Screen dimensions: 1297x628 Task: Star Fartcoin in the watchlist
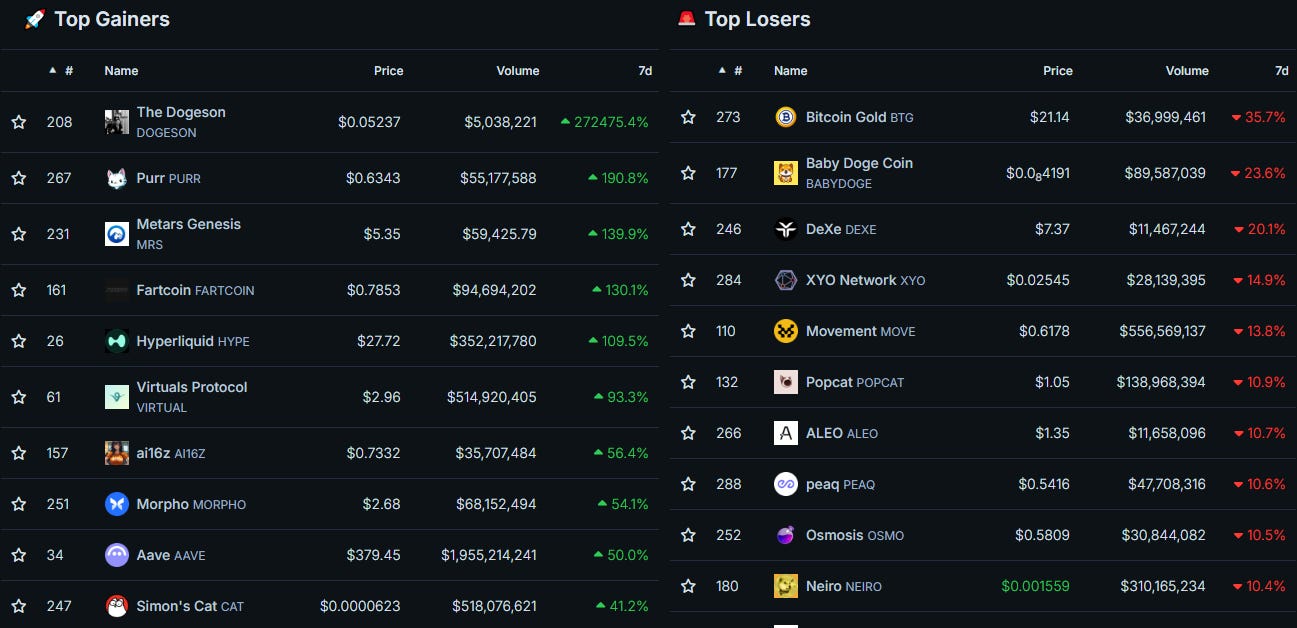tap(18, 290)
